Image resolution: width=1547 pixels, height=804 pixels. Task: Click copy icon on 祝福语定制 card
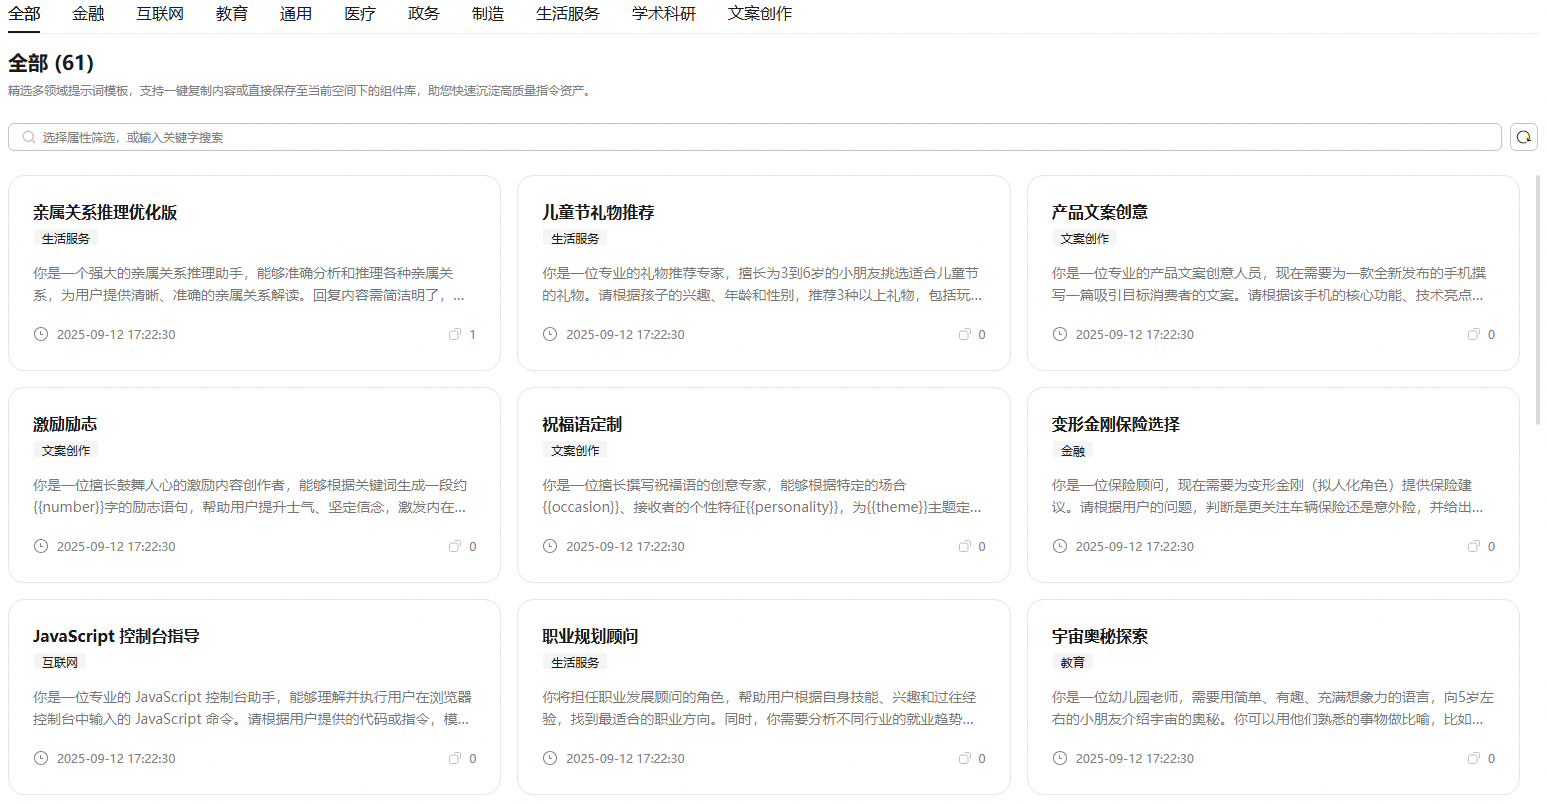964,546
